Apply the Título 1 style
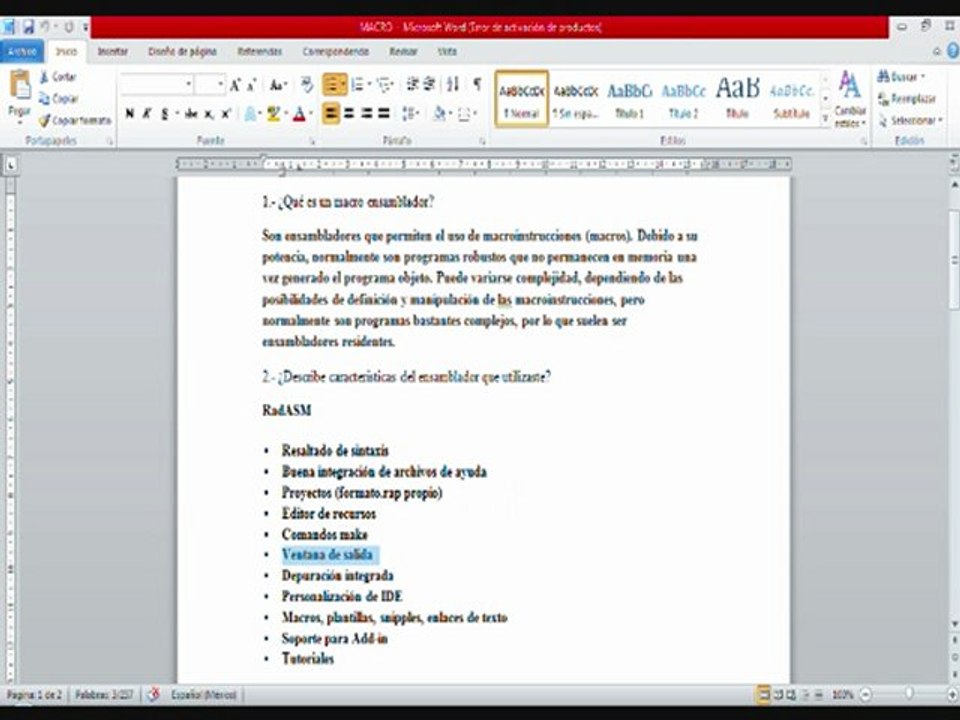Screen dimensions: 960x720 (629, 99)
